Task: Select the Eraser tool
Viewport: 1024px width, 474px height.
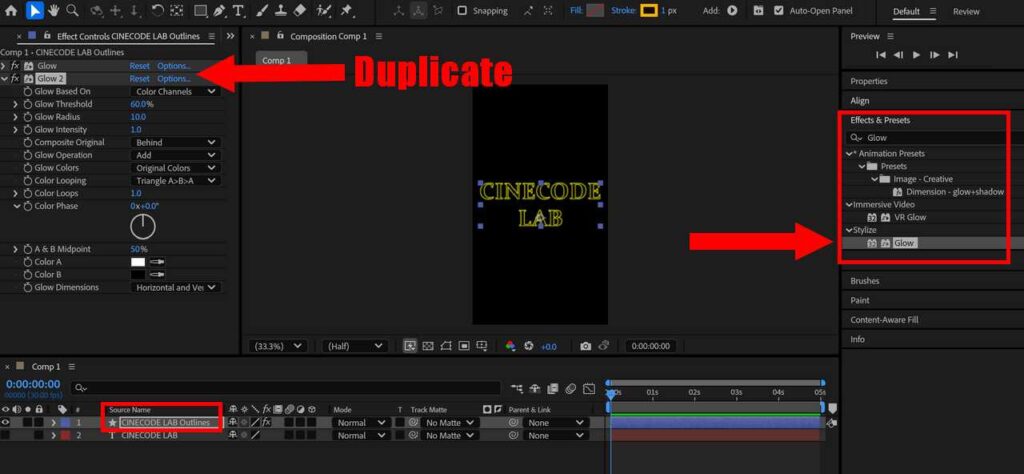Action: point(300,10)
